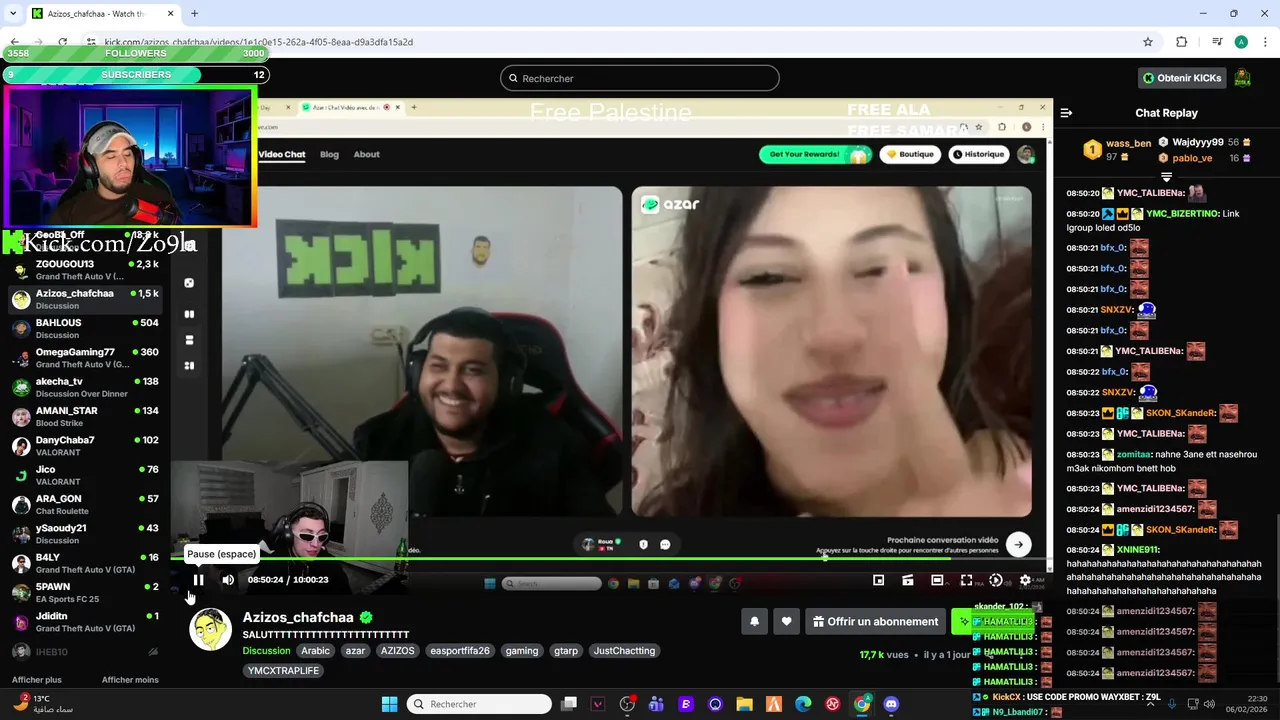
Task: Open ARA_GON channel in sidebar
Action: [x=85, y=505]
